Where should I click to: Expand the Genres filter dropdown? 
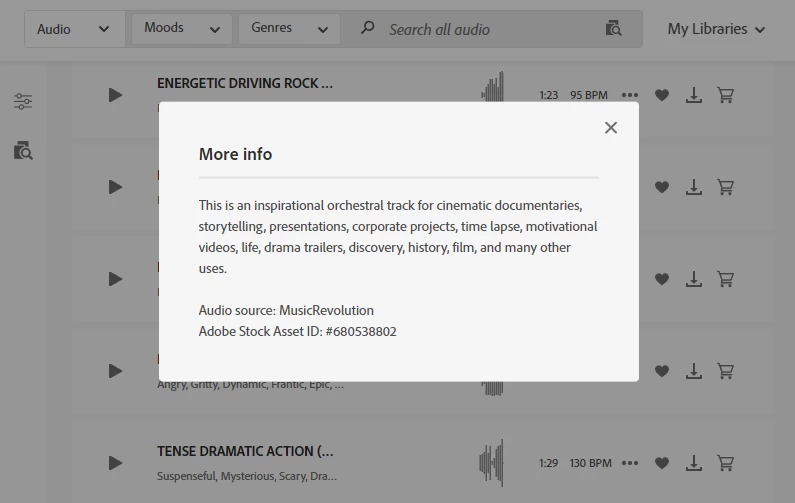click(289, 29)
